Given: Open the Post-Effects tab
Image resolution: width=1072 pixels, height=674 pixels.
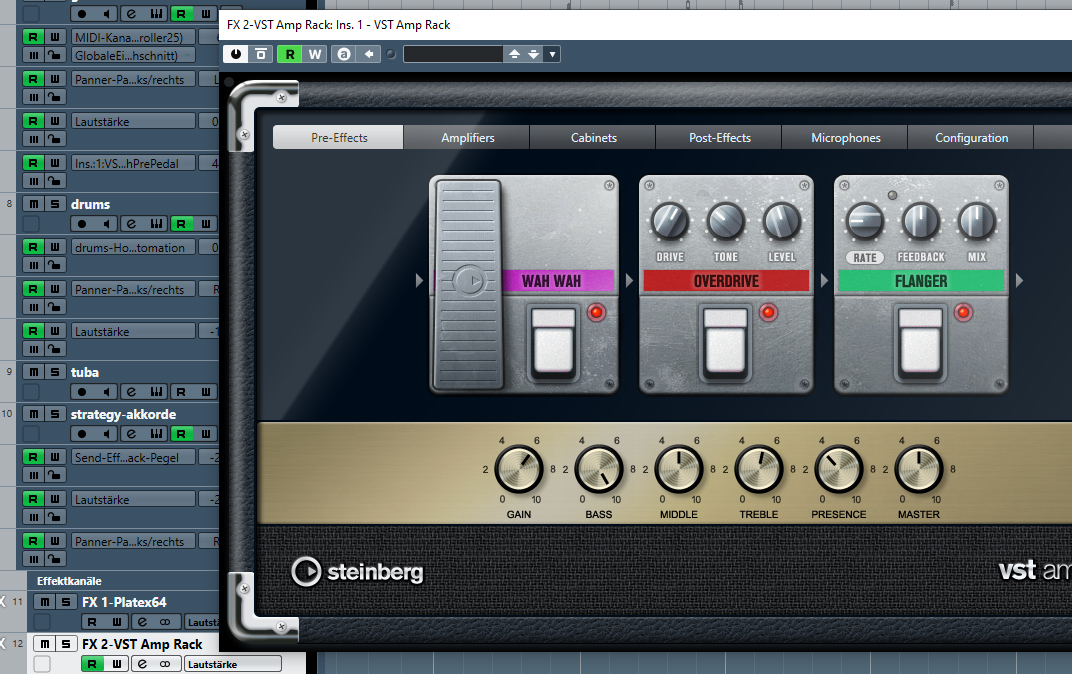Looking at the screenshot, I should (x=719, y=137).
